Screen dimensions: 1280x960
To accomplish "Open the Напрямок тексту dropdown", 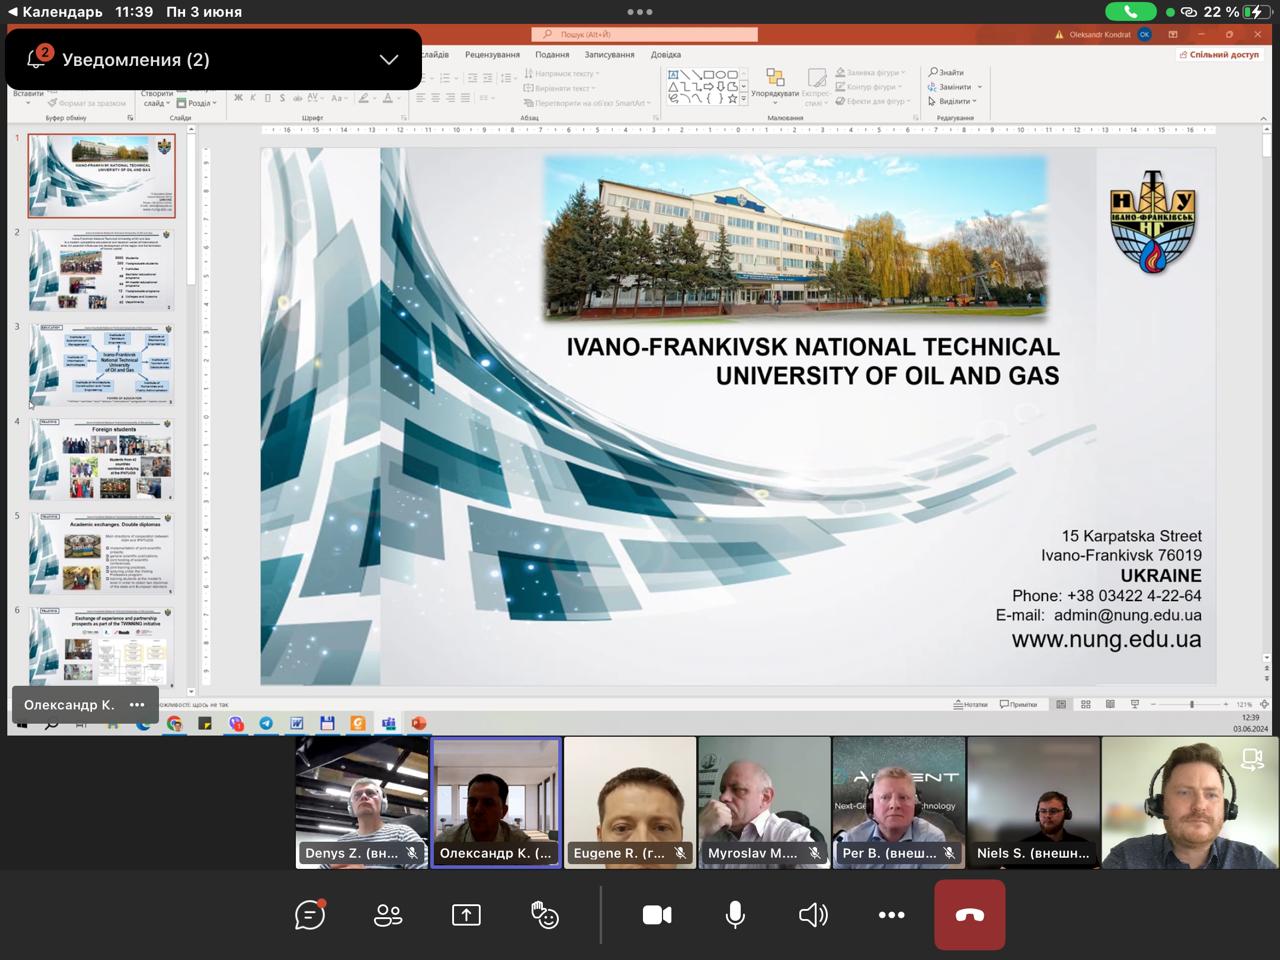I will (562, 73).
